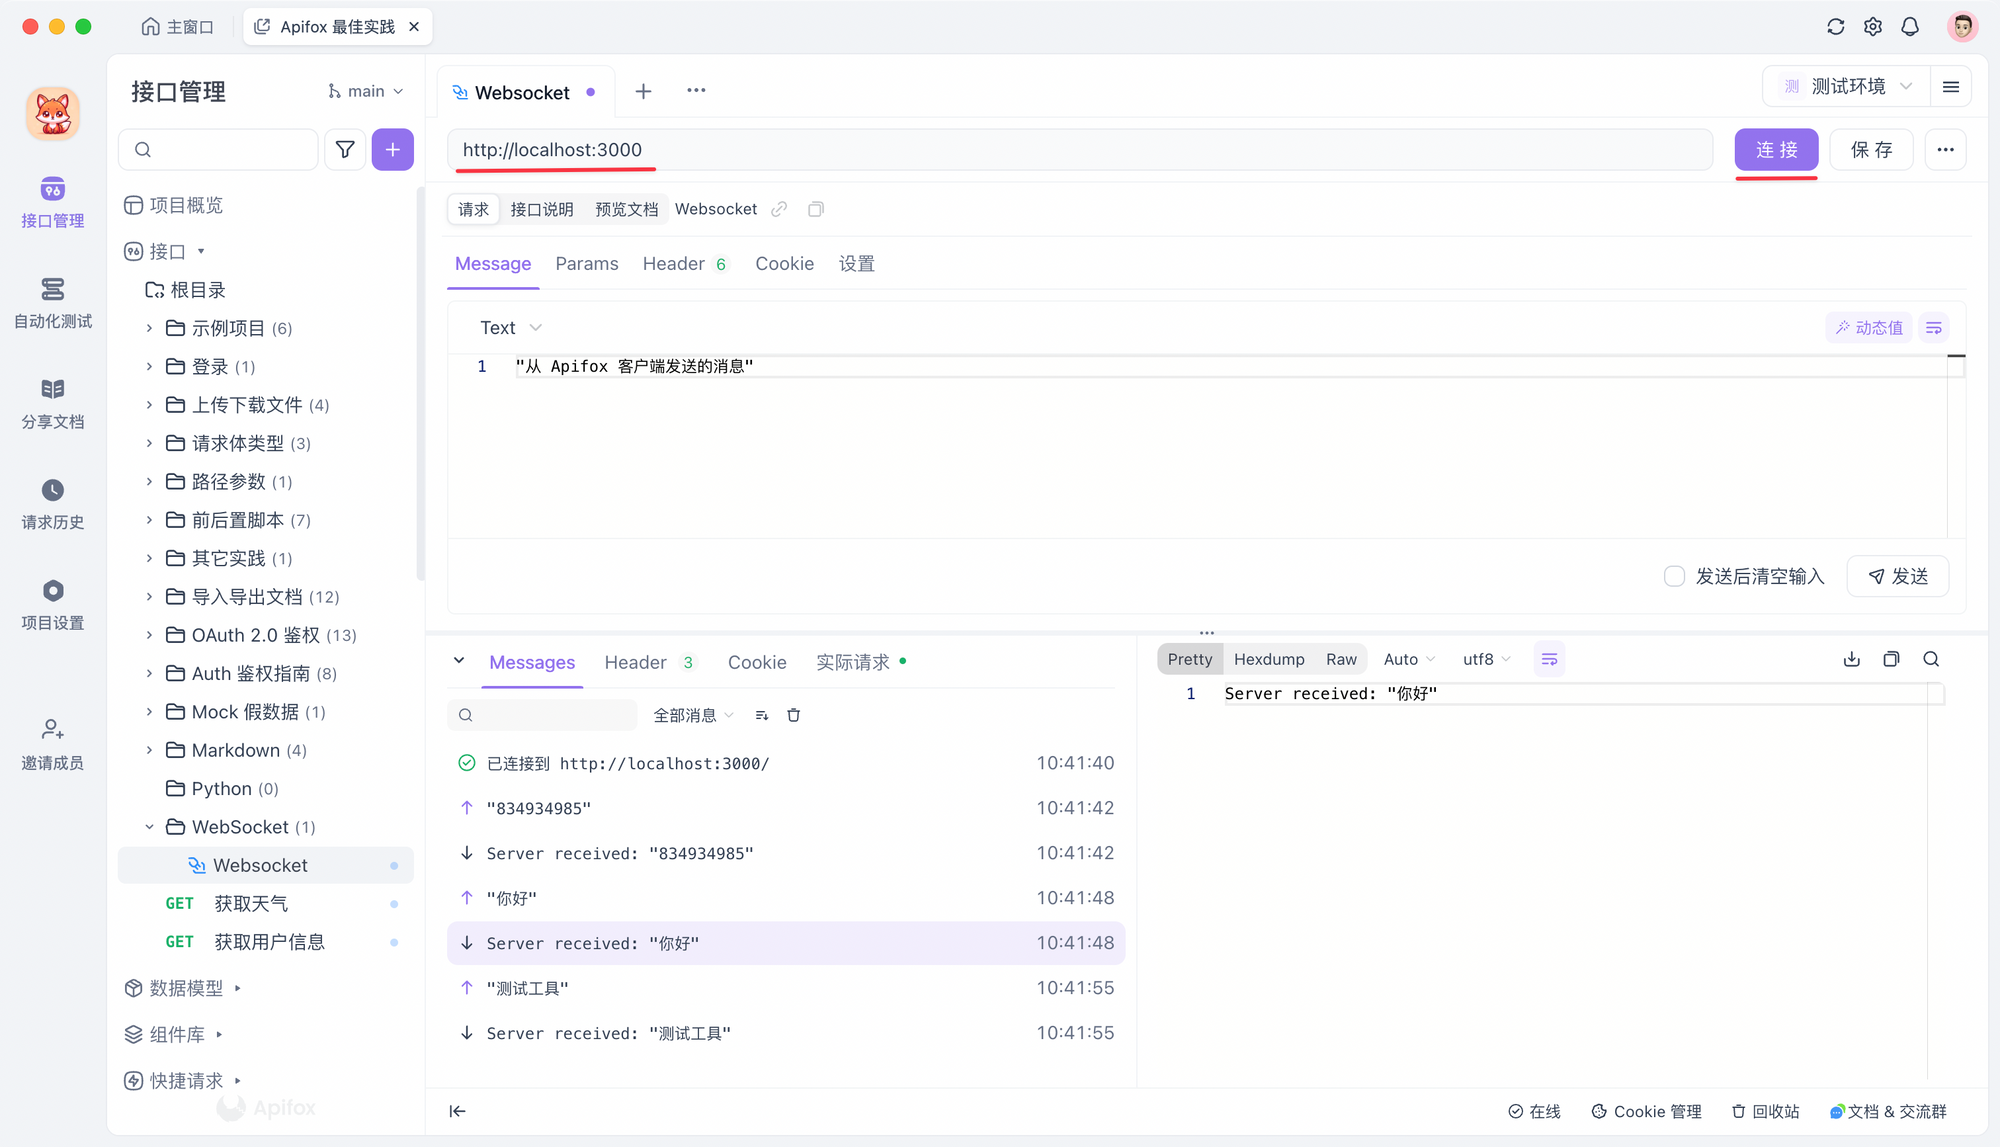The image size is (2000, 1147).
Task: Click the clear messages trash icon
Action: (x=794, y=714)
